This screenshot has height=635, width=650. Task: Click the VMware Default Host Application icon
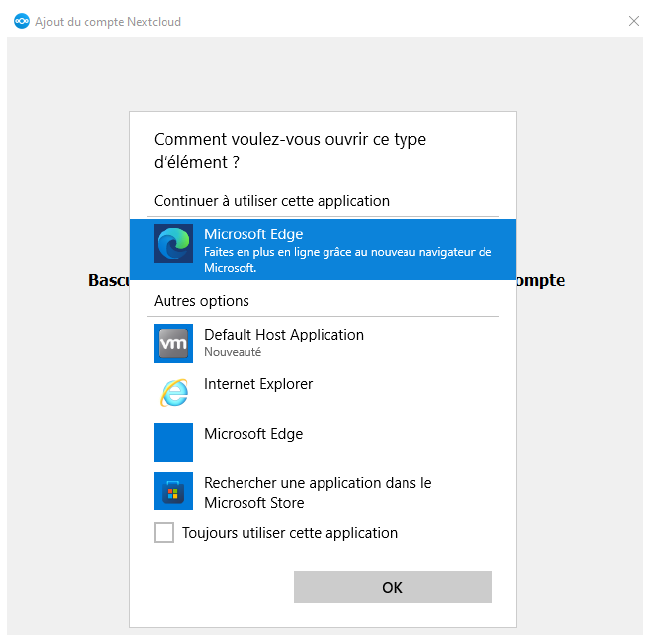click(x=173, y=344)
